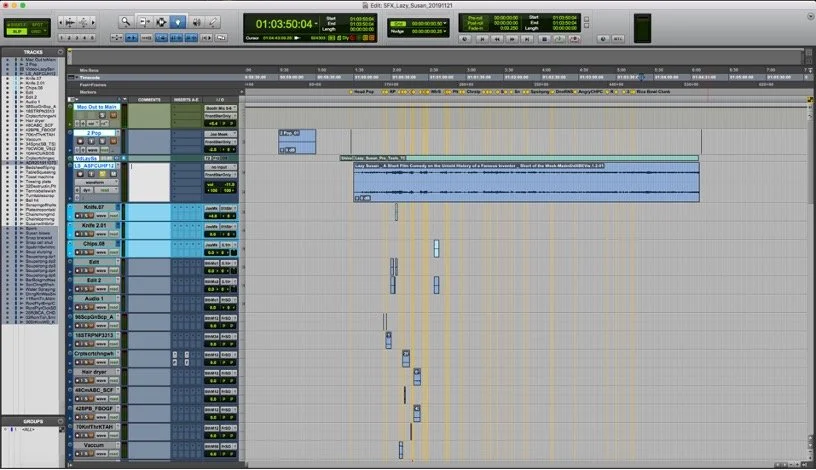Screen dimensions: 816x470
Task: Click the I/O column header
Action: click(x=220, y=99)
